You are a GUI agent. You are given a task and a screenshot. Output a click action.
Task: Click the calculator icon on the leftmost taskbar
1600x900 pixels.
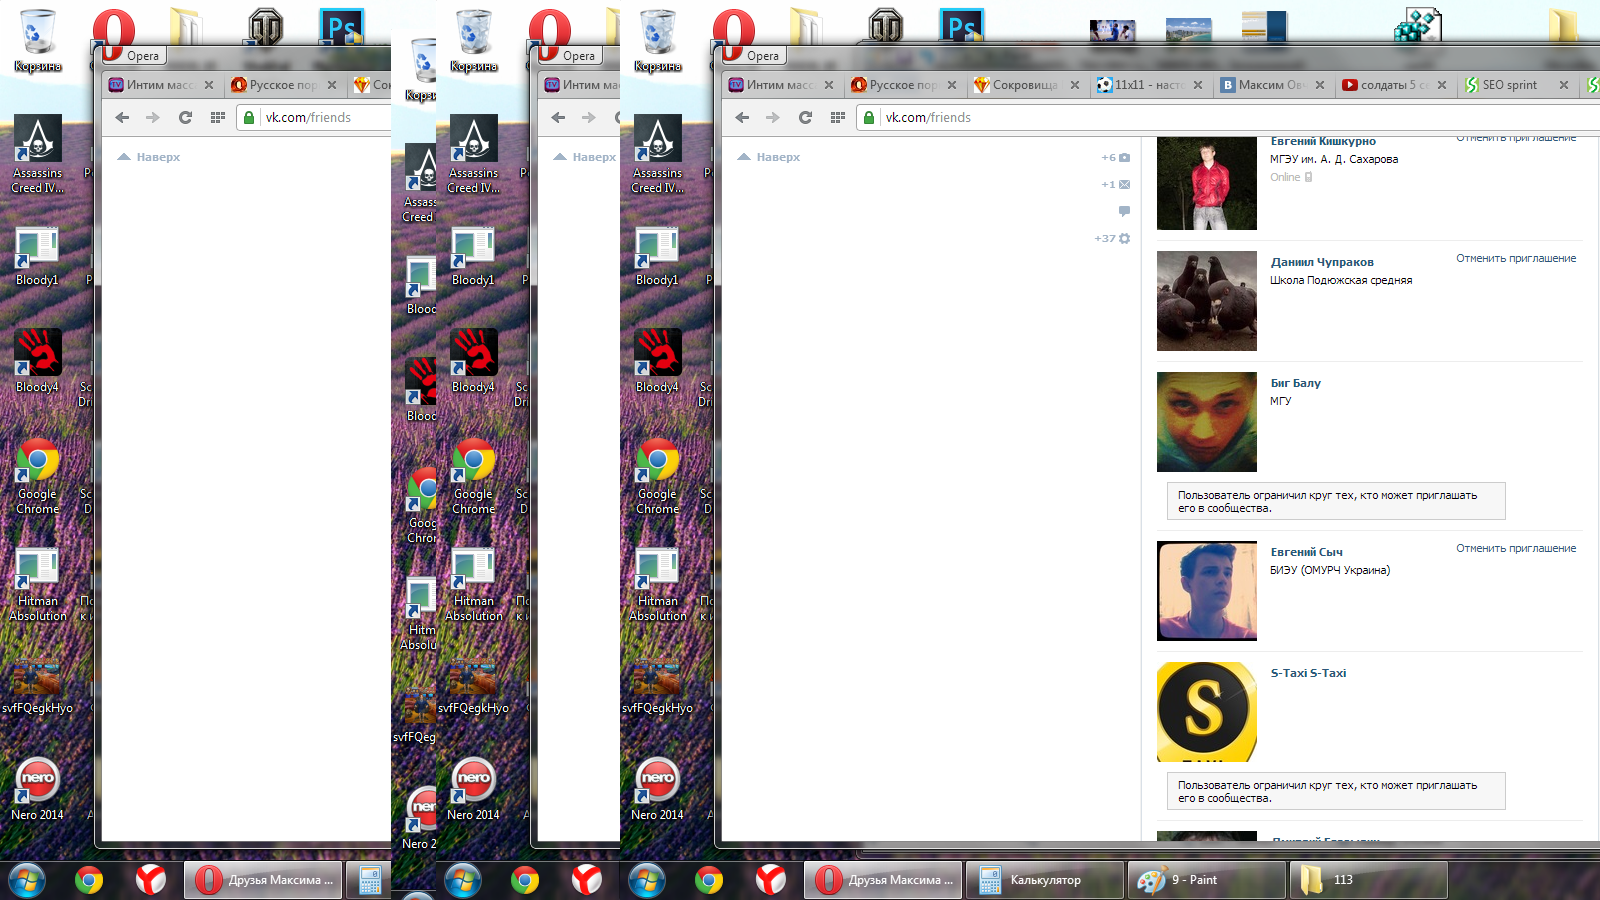coord(370,880)
